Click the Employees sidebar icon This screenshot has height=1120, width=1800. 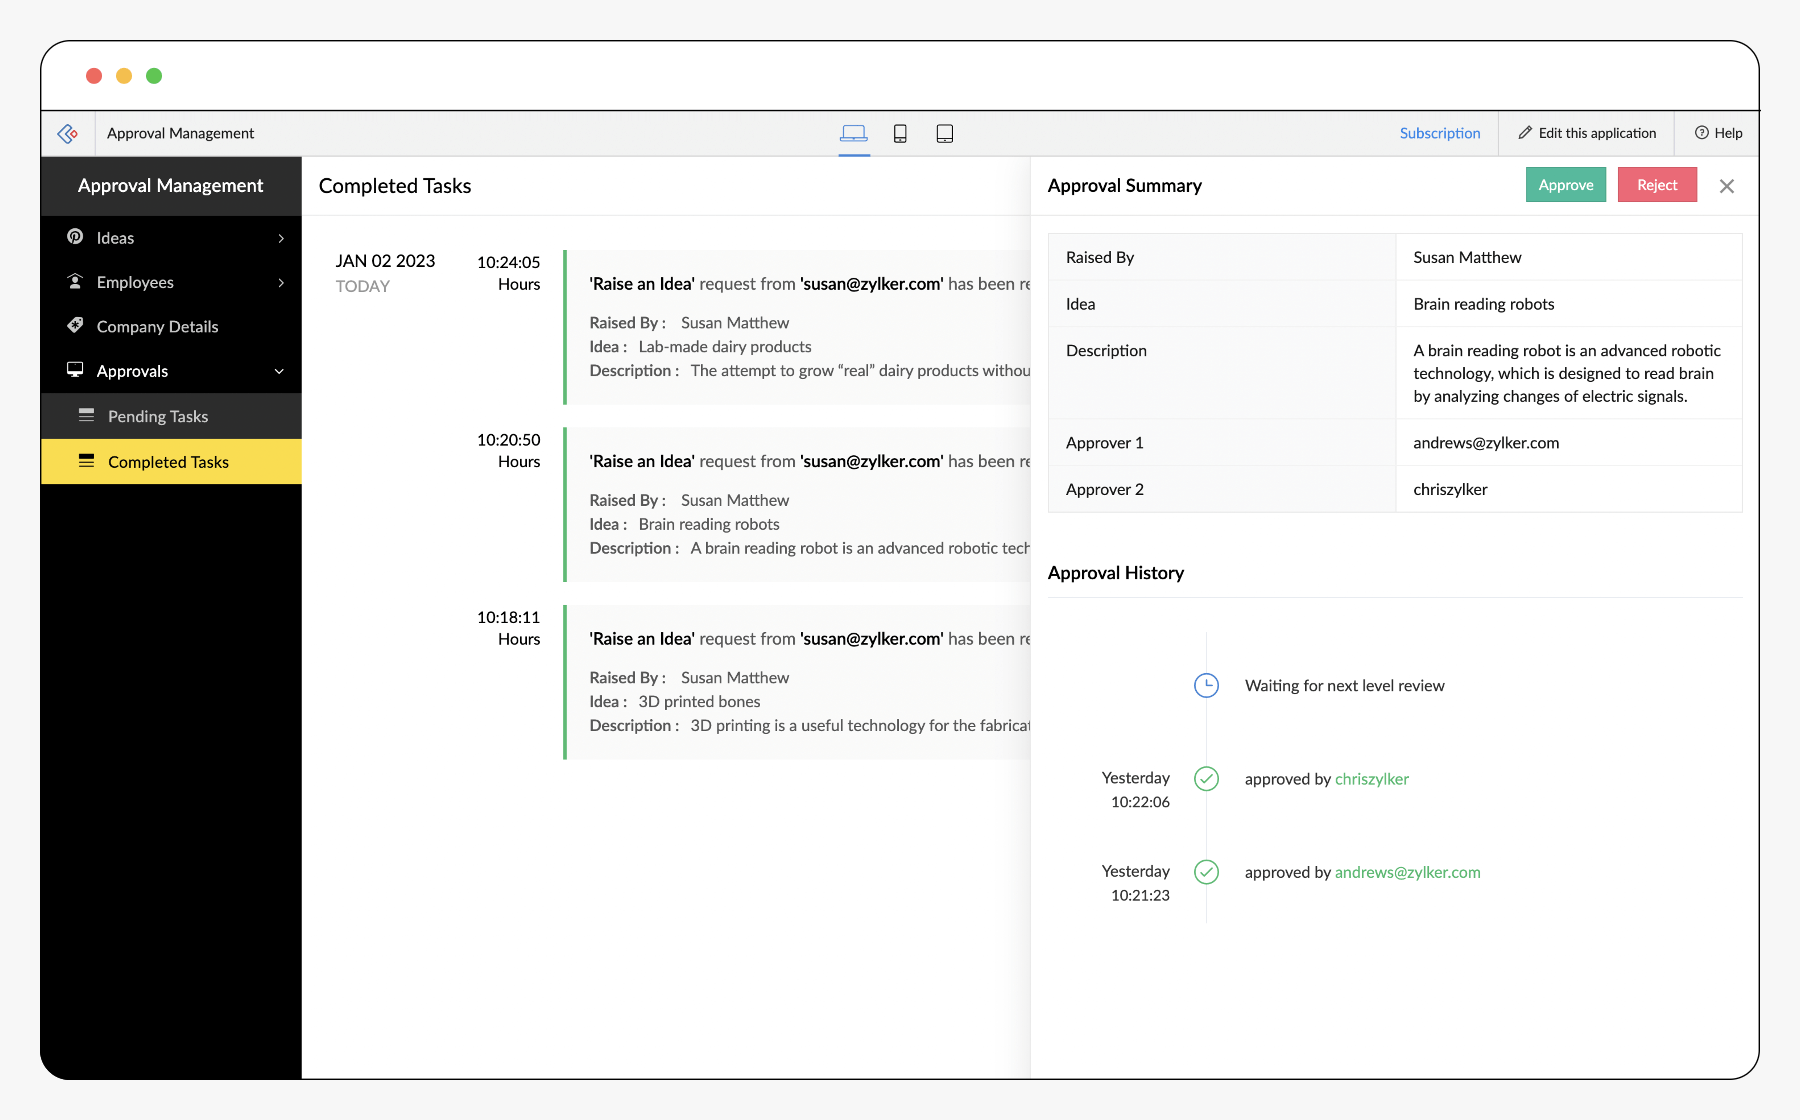(x=75, y=281)
